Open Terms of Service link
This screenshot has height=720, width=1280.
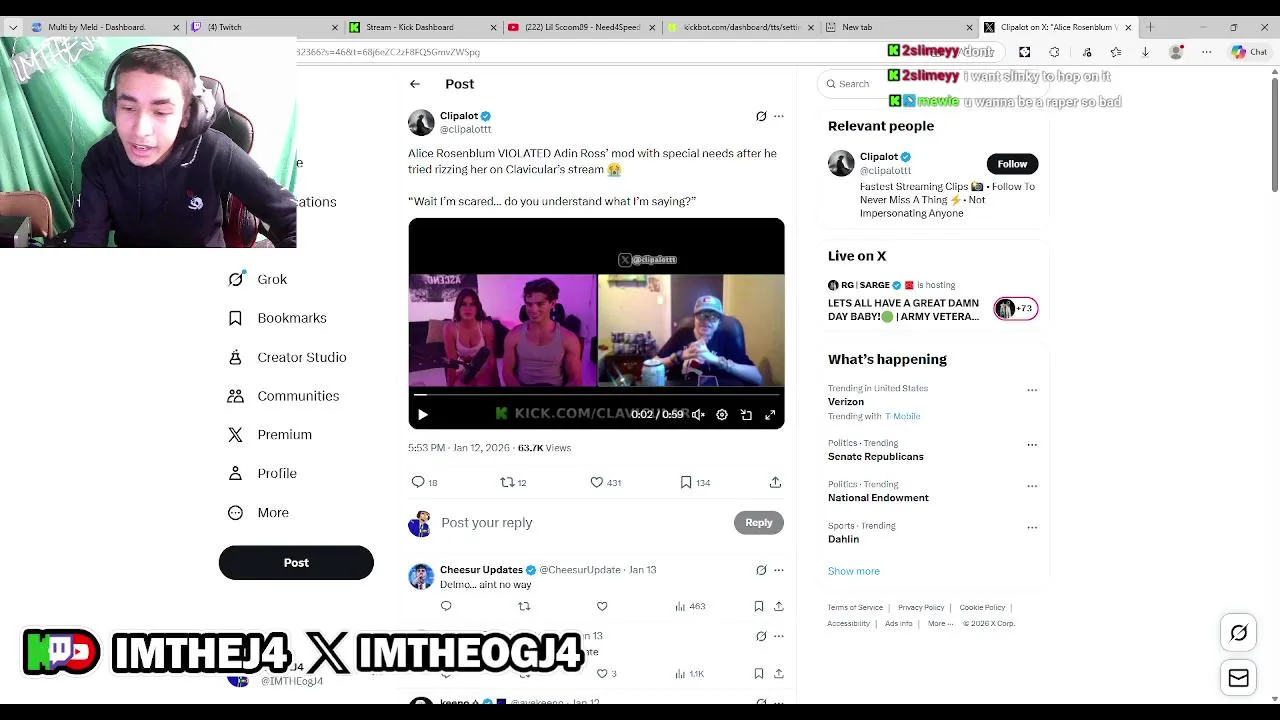(855, 607)
